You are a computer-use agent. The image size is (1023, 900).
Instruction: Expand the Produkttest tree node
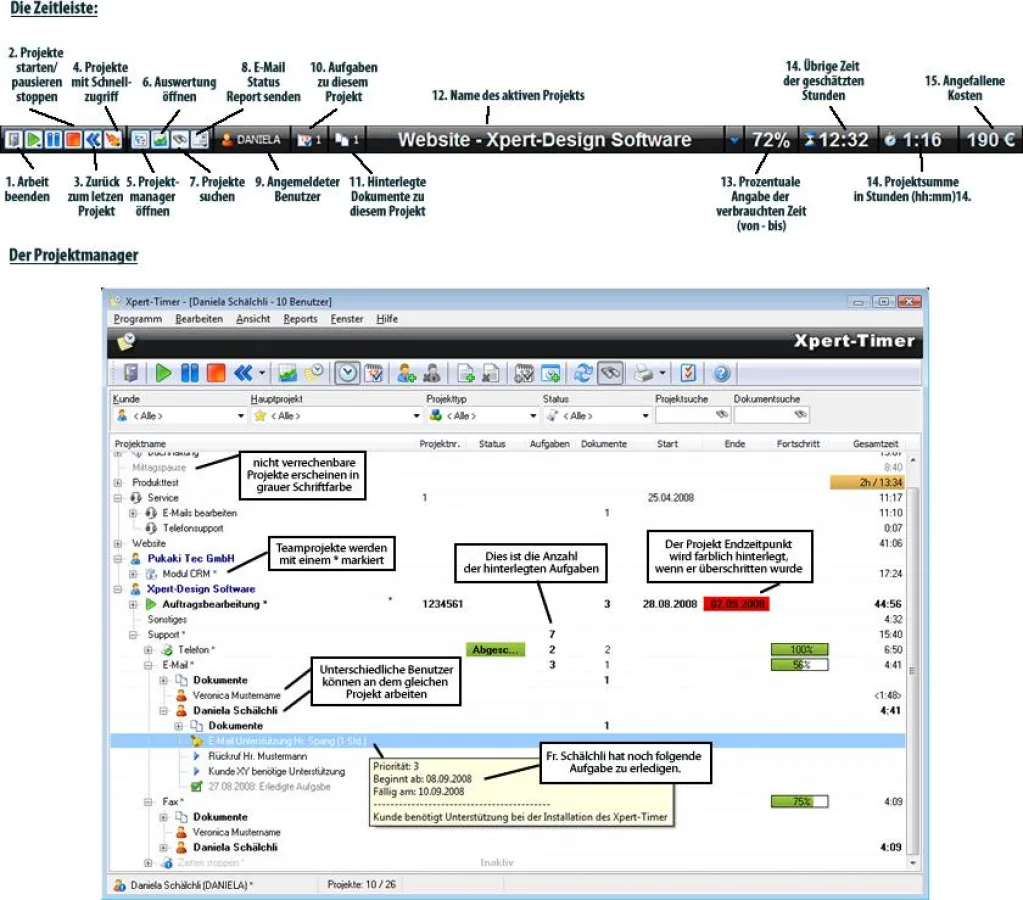(x=120, y=482)
